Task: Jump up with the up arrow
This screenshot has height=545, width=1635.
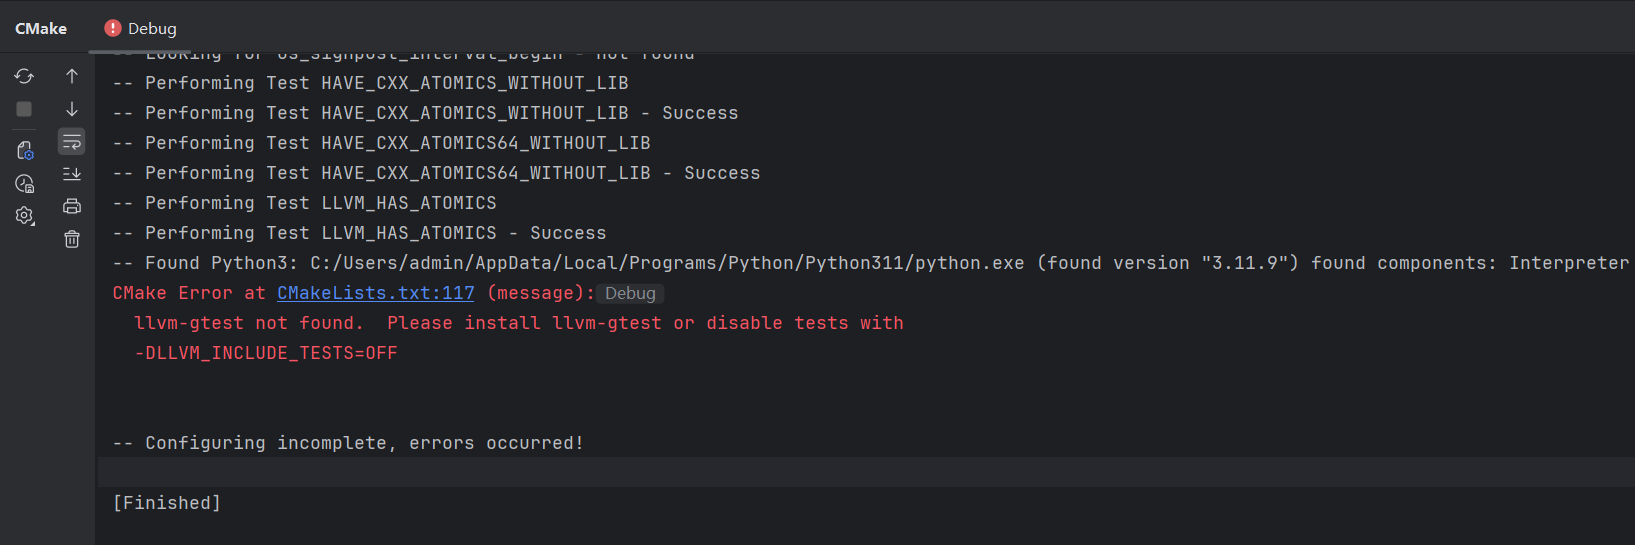Action: point(72,76)
